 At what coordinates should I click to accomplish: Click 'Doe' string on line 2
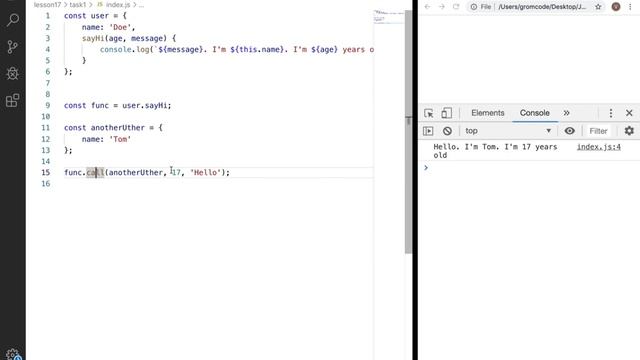point(120,27)
